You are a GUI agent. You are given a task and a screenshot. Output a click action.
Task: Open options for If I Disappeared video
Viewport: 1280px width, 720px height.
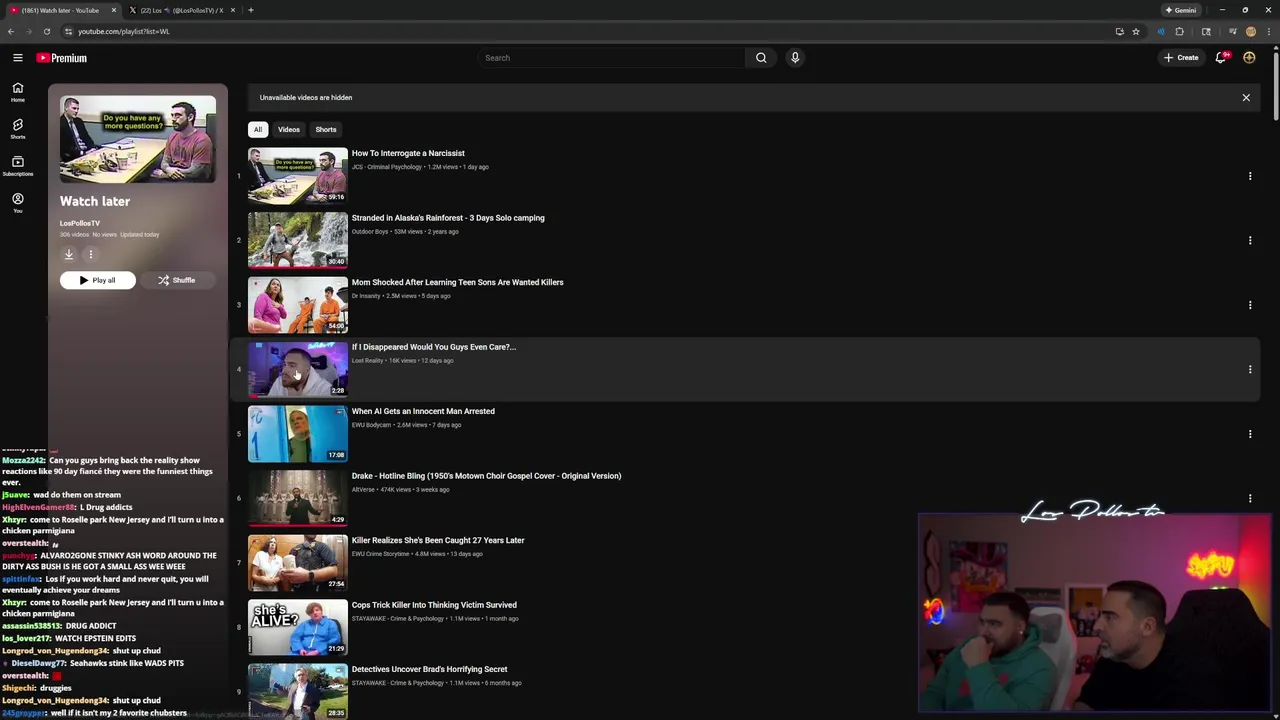coord(1250,370)
